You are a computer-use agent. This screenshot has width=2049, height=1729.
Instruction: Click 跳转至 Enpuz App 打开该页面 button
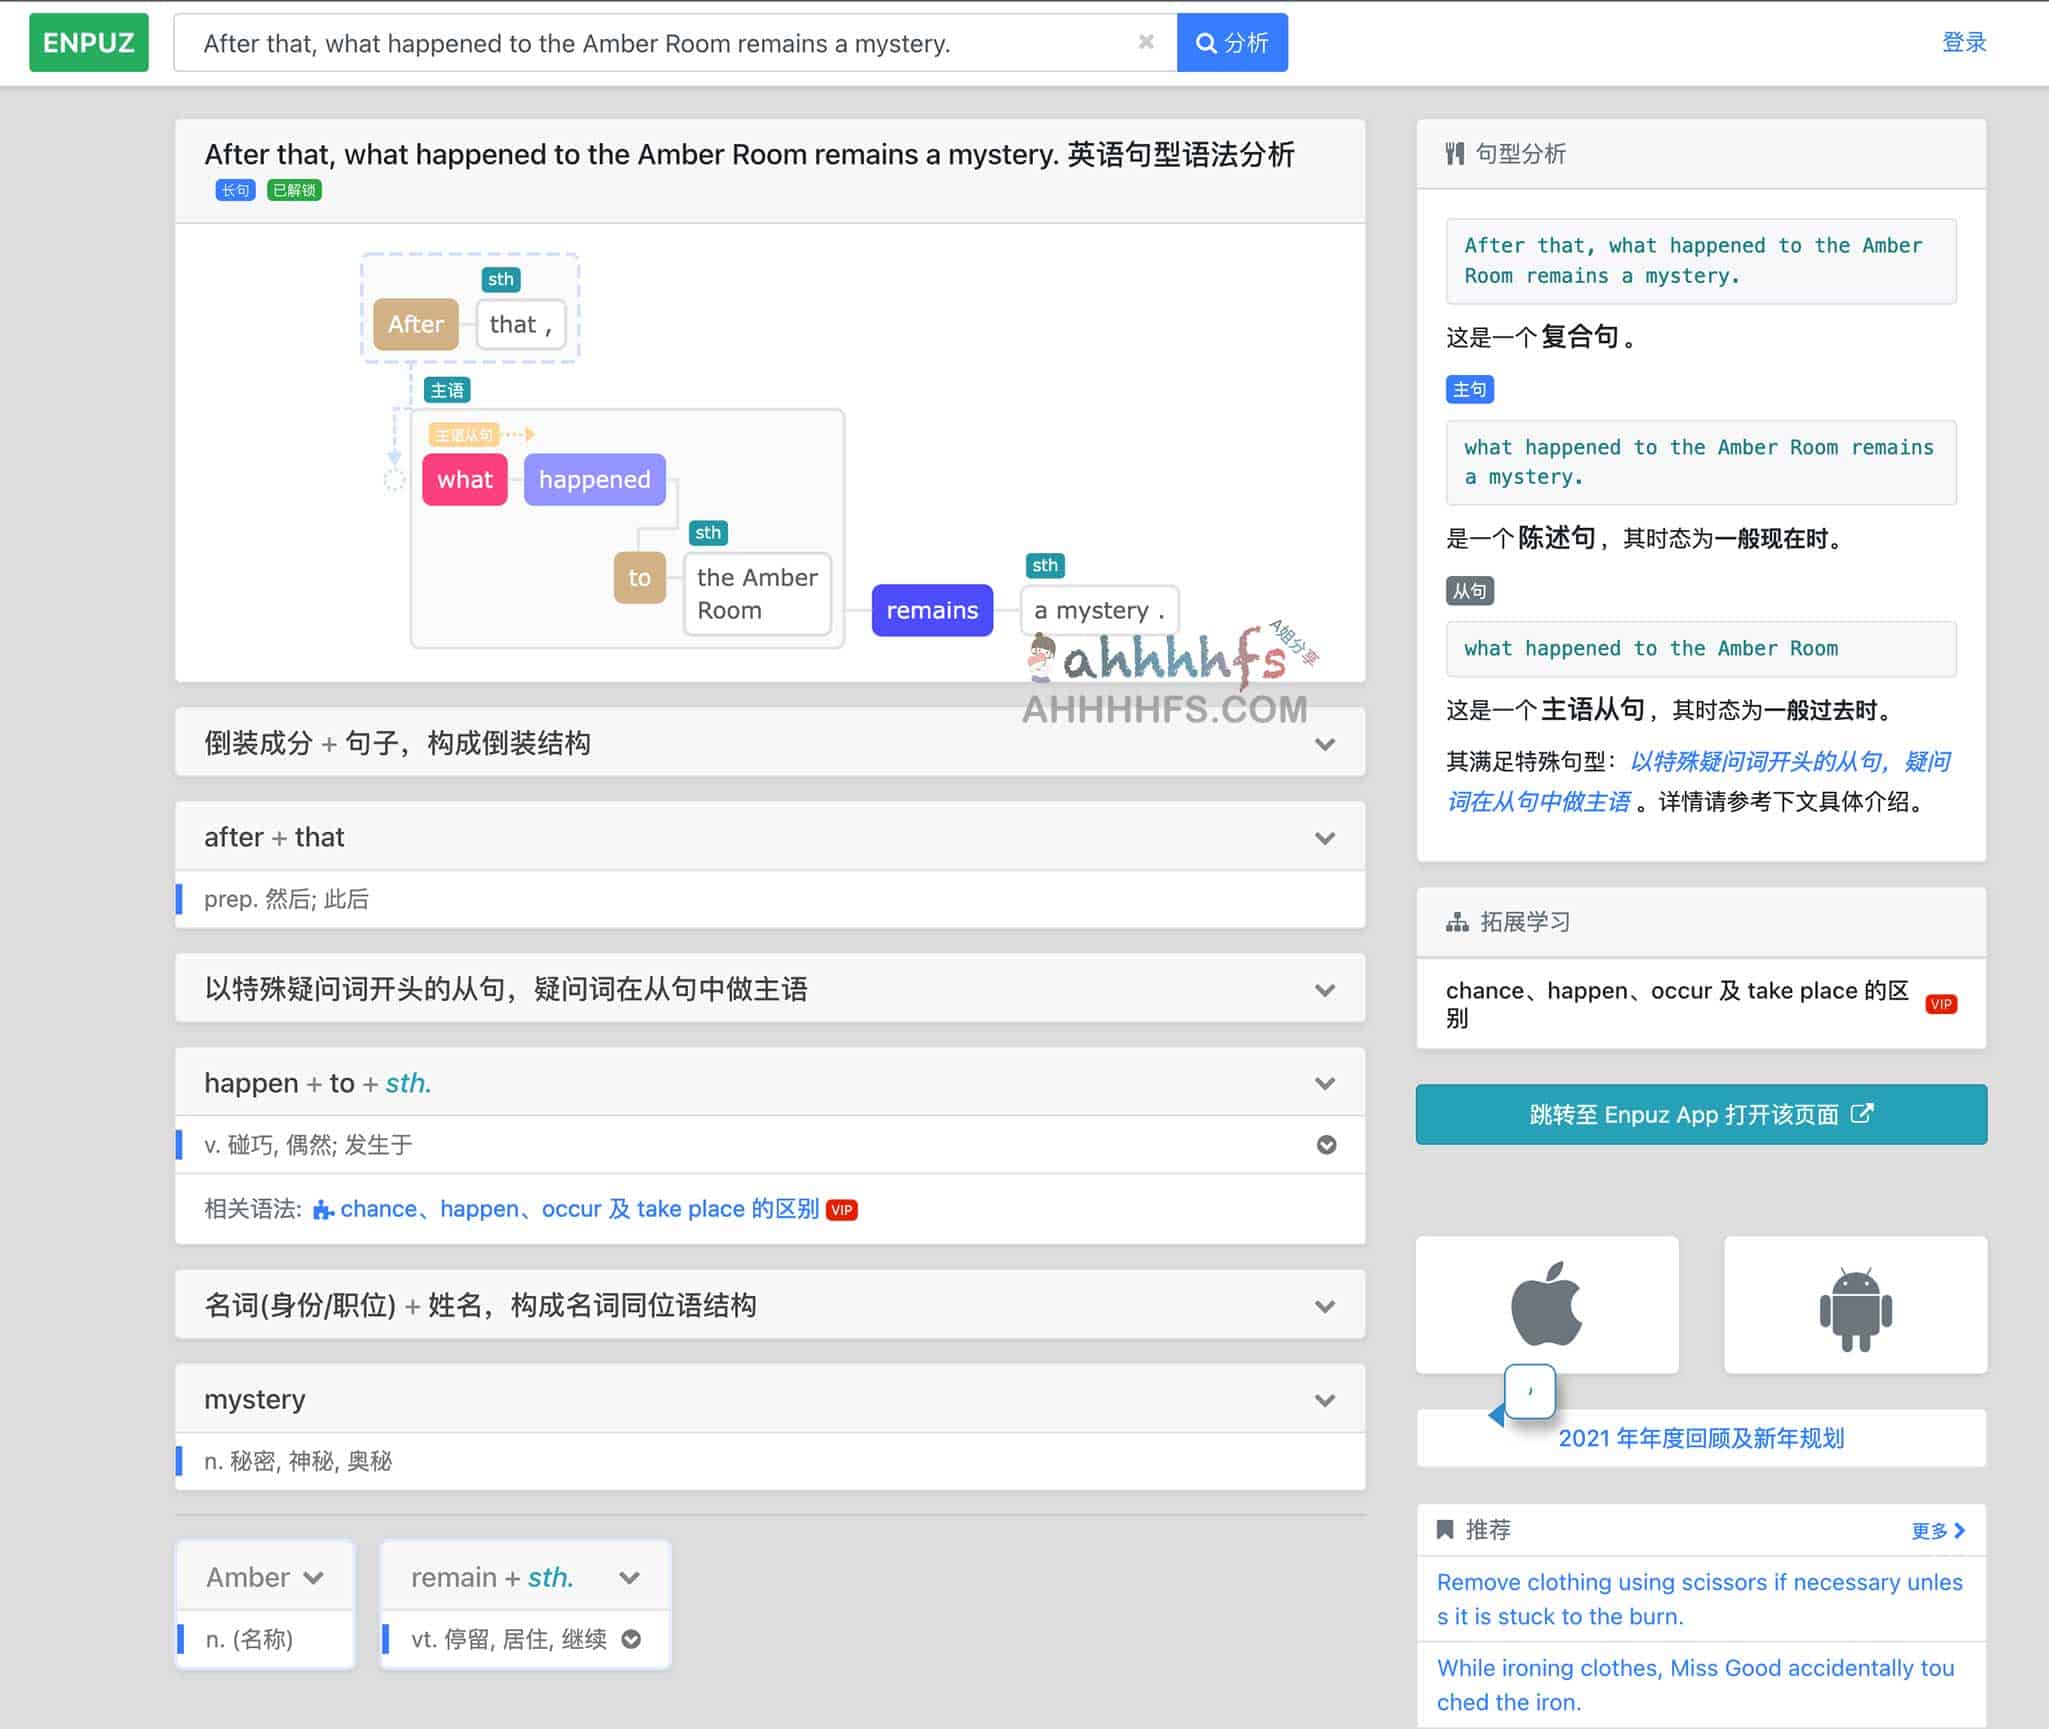point(1699,1113)
